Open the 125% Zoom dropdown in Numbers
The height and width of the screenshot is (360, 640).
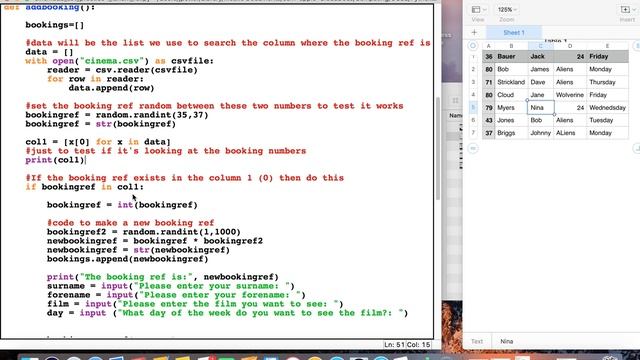click(507, 9)
